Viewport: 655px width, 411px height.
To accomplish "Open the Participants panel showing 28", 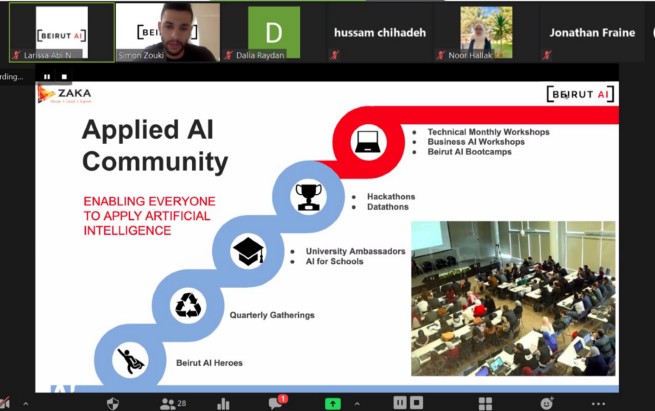I will 173,403.
